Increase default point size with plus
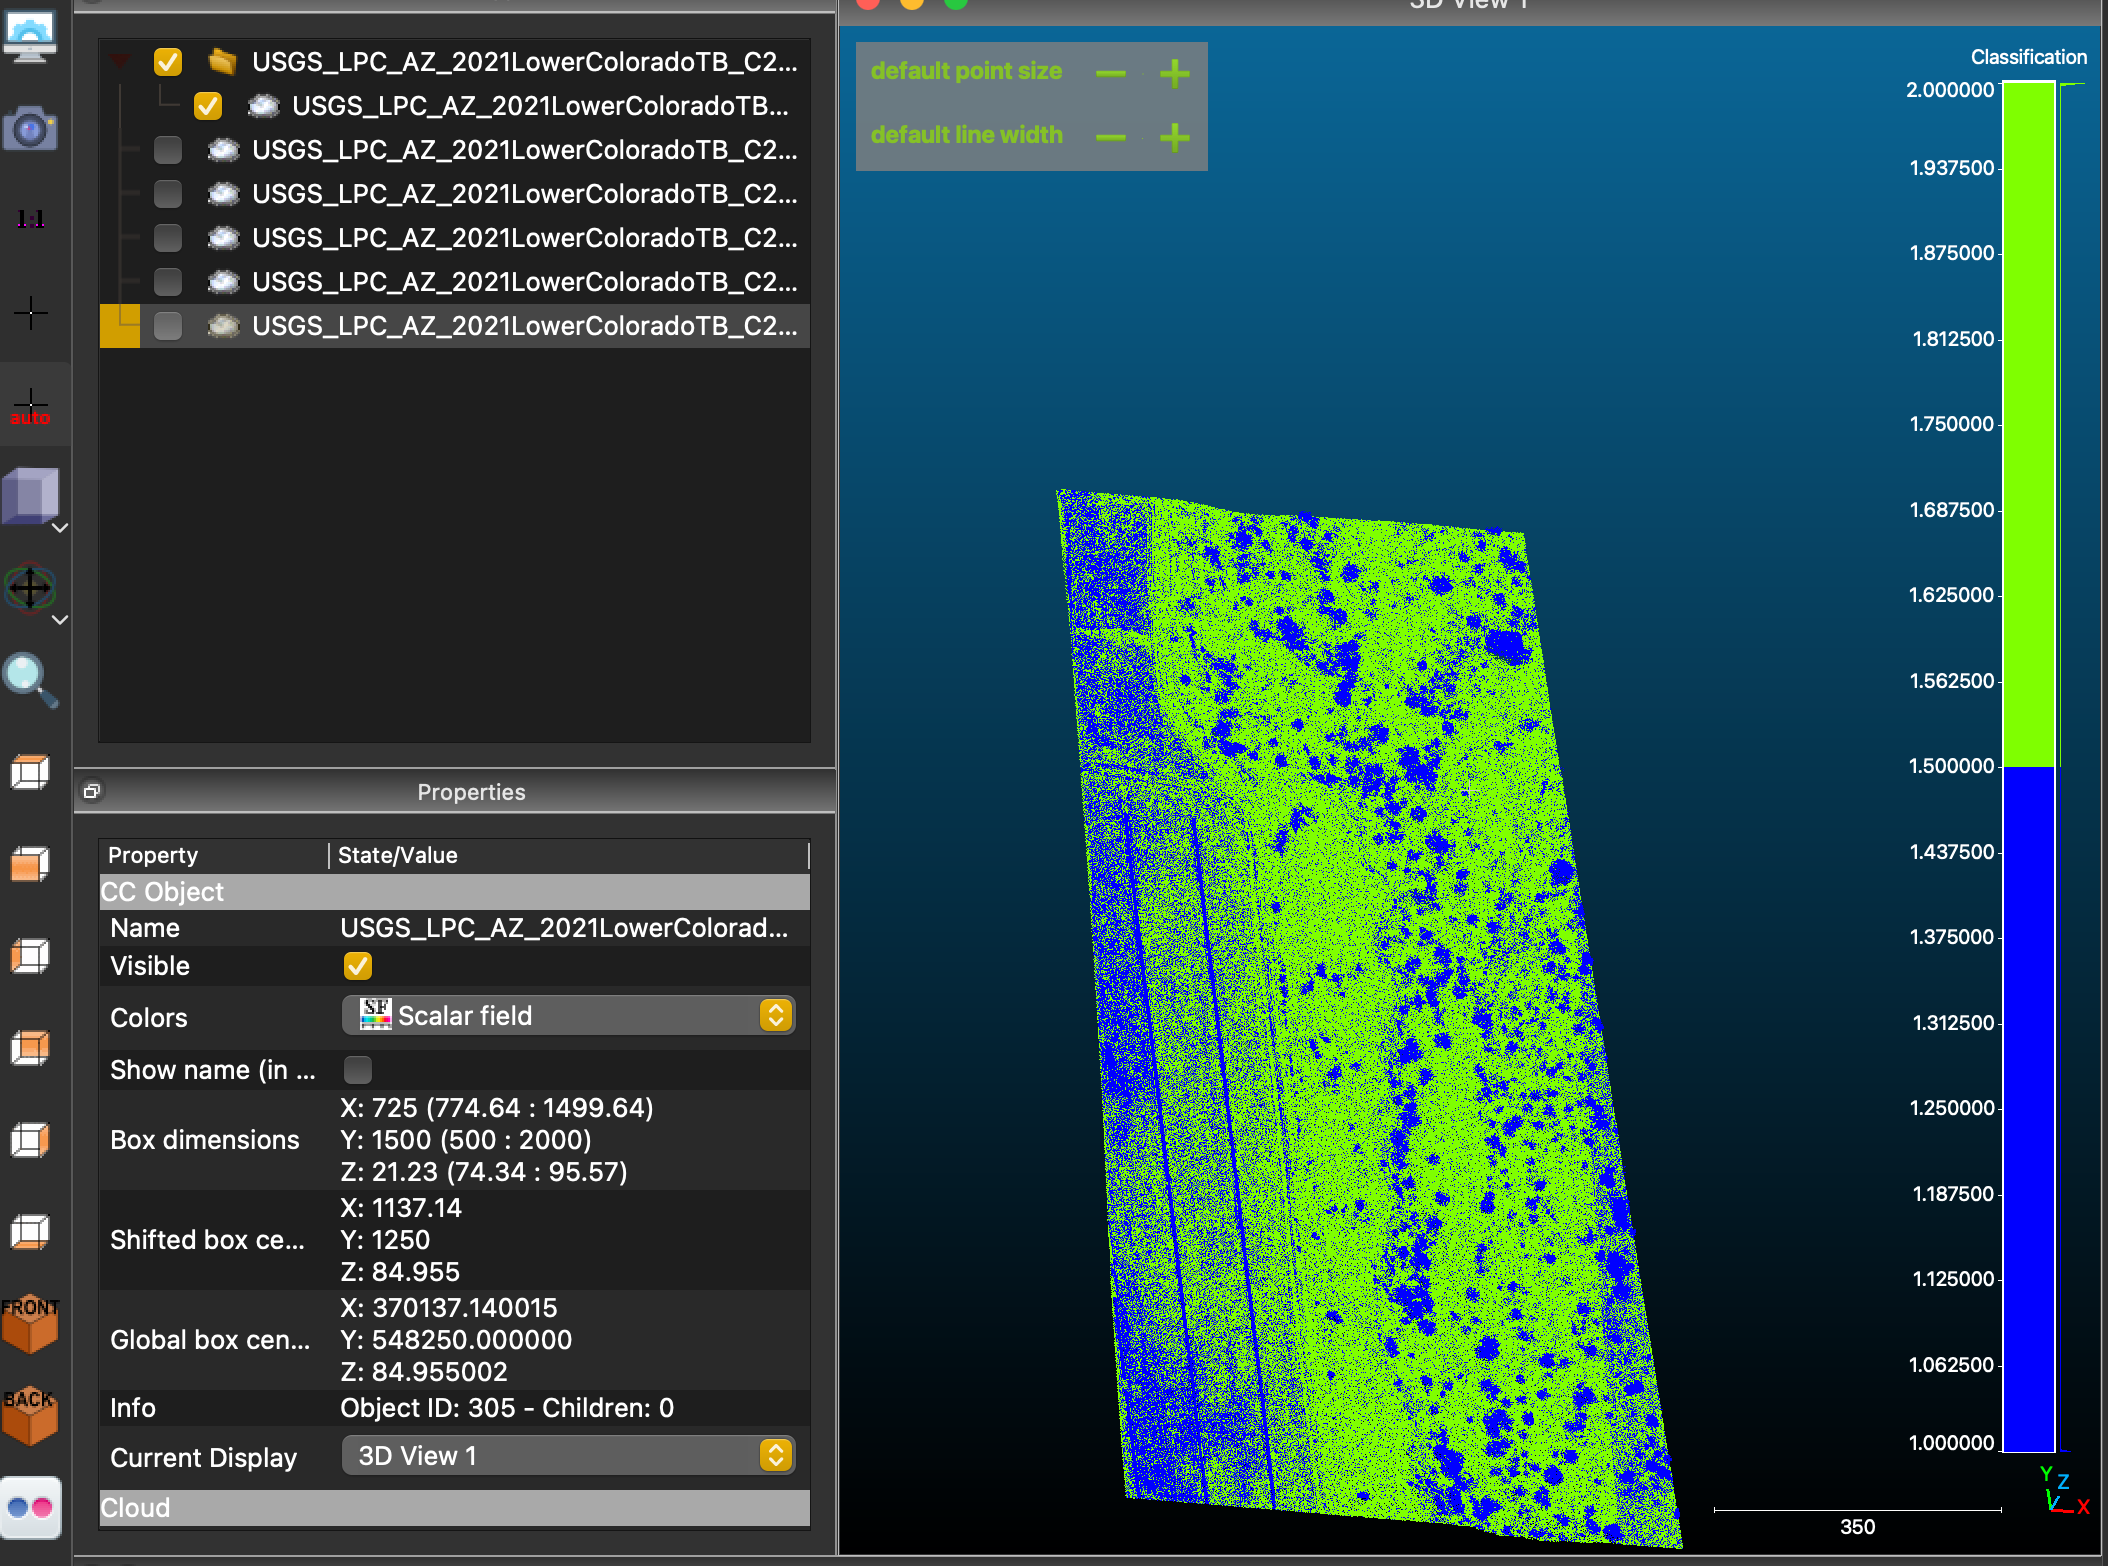 point(1175,73)
